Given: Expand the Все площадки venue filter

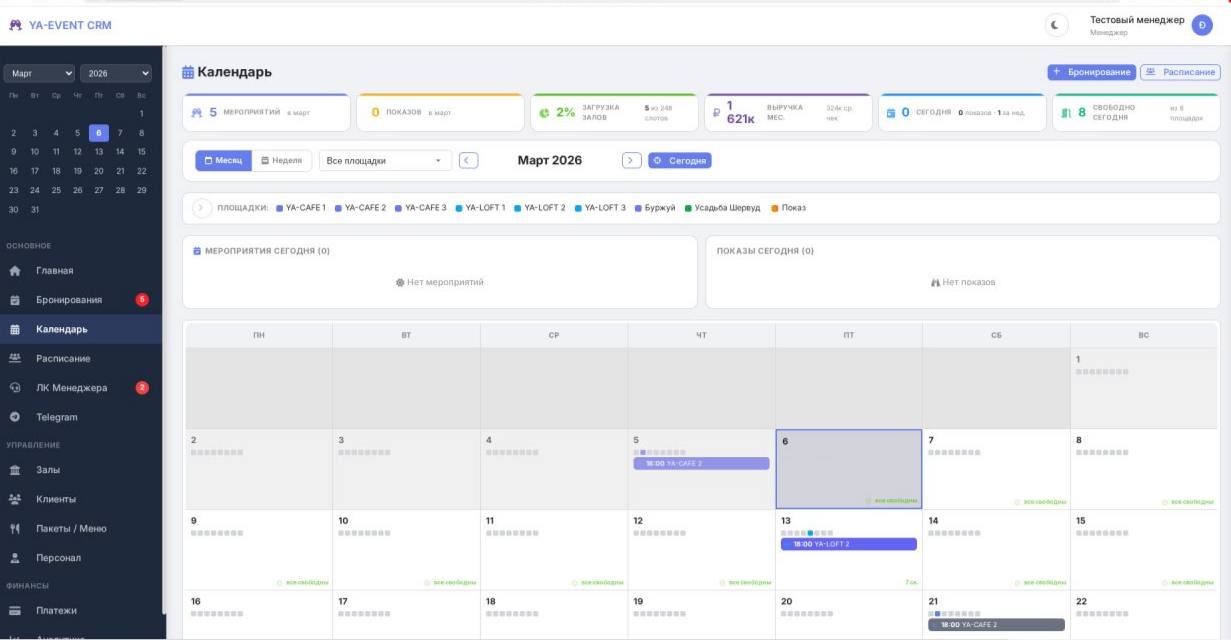Looking at the screenshot, I should tap(385, 160).
